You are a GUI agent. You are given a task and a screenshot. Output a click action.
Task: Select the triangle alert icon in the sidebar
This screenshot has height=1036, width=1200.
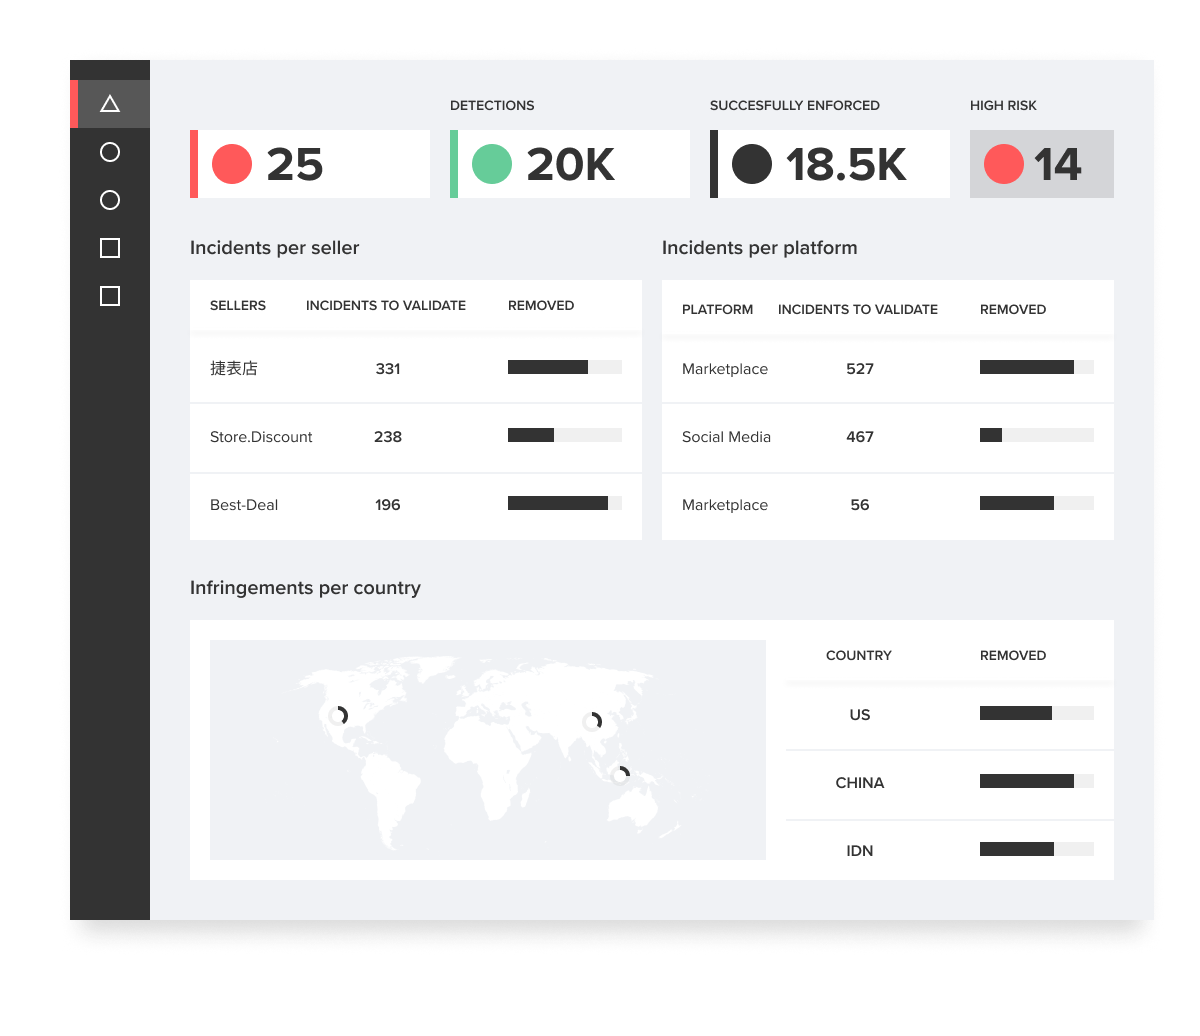click(x=110, y=103)
